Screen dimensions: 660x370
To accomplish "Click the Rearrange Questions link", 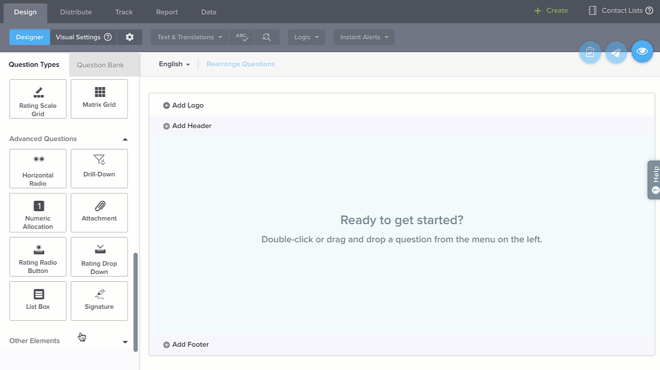I will [x=240, y=64].
